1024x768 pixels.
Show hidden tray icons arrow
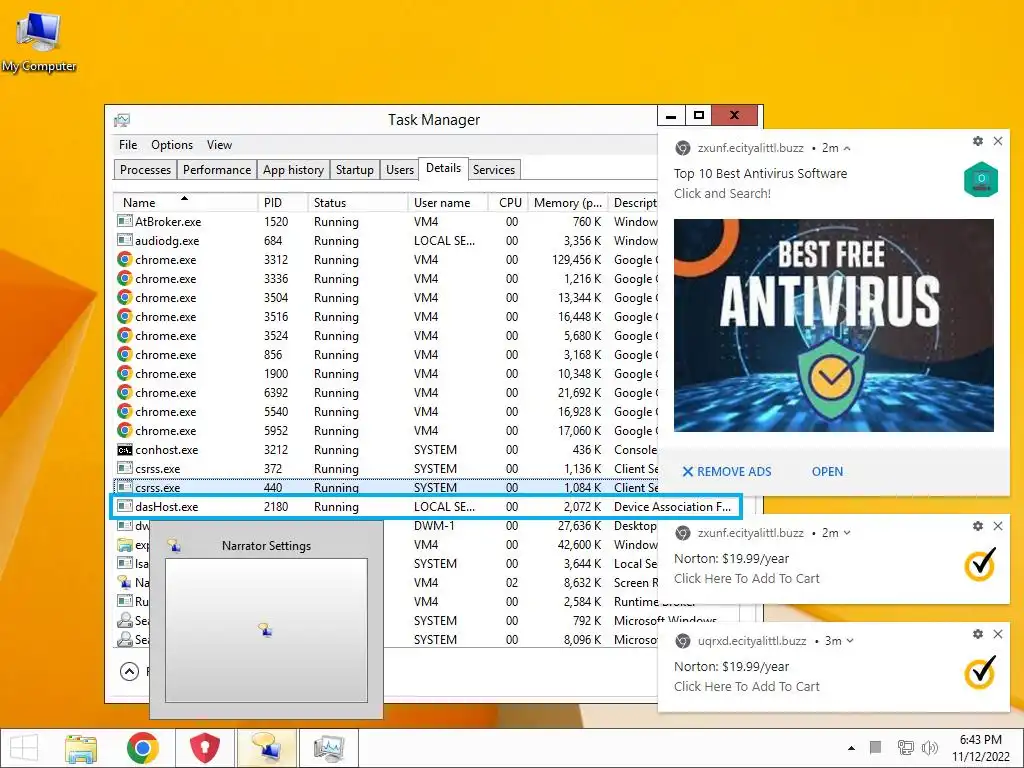[x=851, y=748]
